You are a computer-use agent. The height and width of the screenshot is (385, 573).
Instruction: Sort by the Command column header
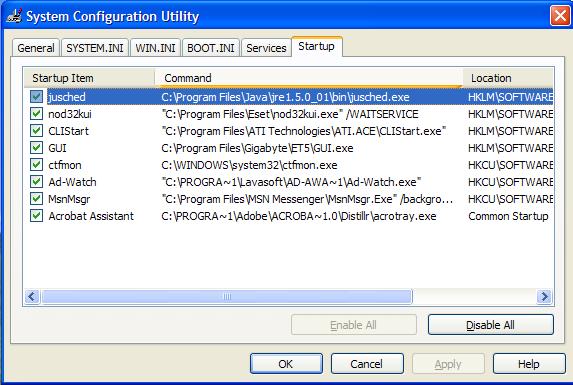(x=309, y=78)
